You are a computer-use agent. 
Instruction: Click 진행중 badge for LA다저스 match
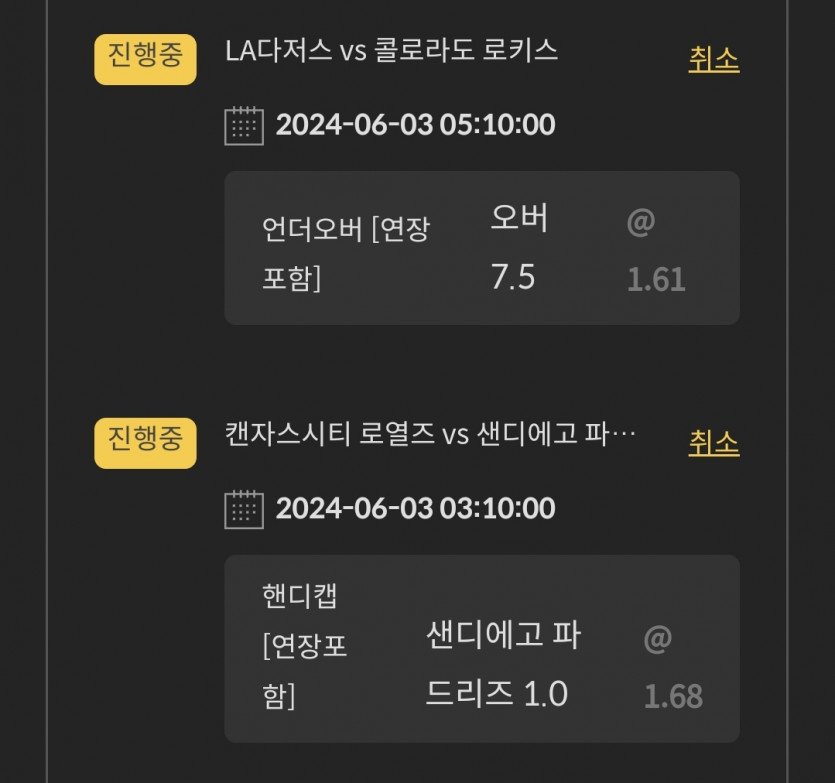pos(145,58)
